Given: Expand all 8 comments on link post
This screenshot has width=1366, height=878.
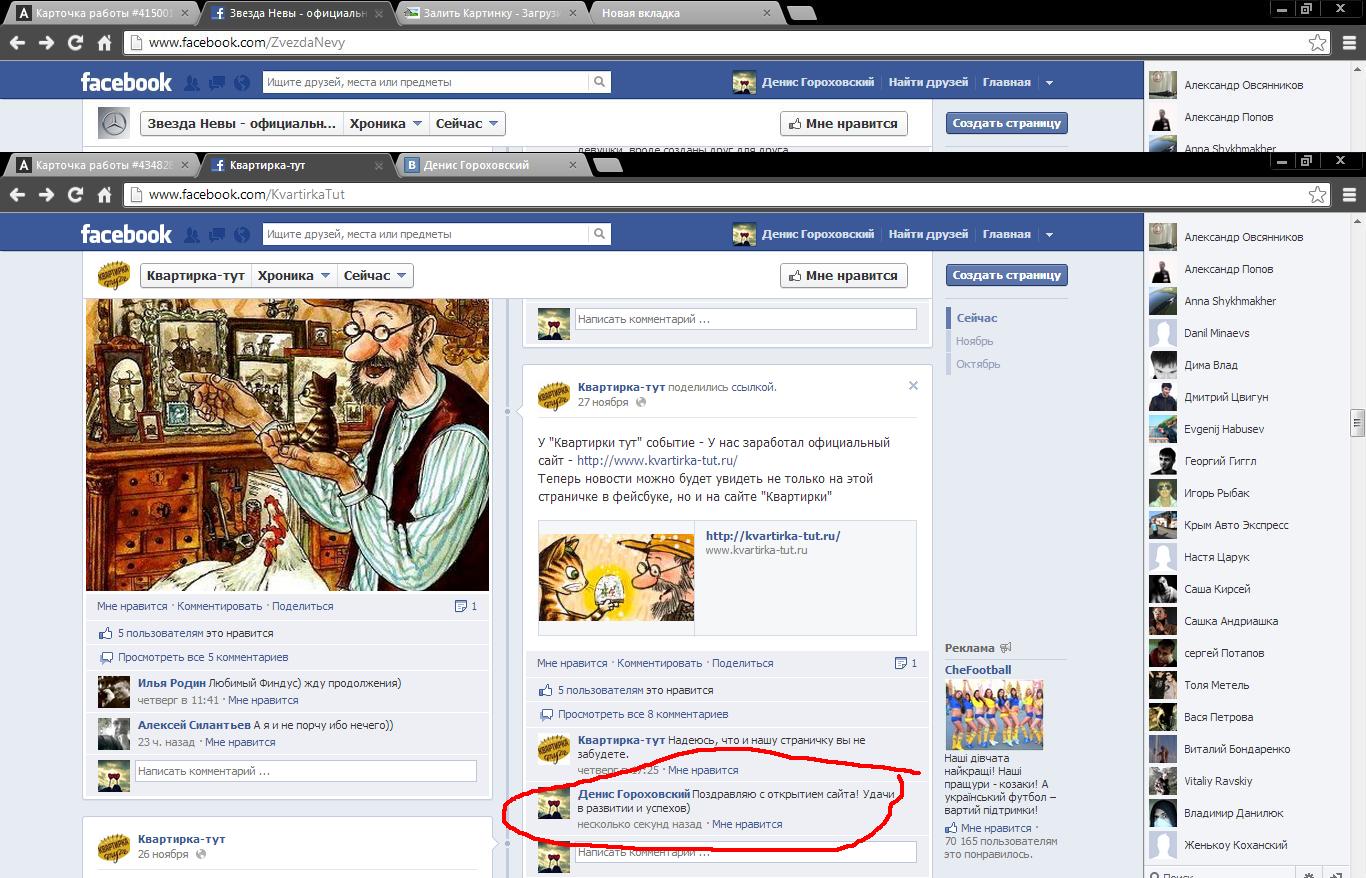Looking at the screenshot, I should click(x=643, y=714).
